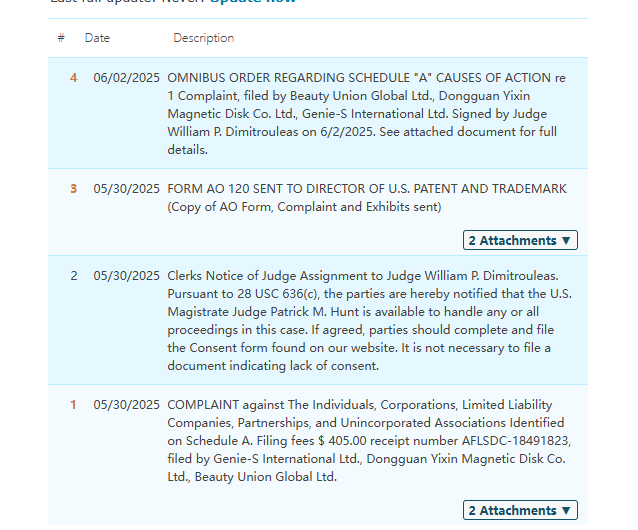638x530 pixels.
Task: Expand attachments for the Complaint entry
Action: pos(521,511)
